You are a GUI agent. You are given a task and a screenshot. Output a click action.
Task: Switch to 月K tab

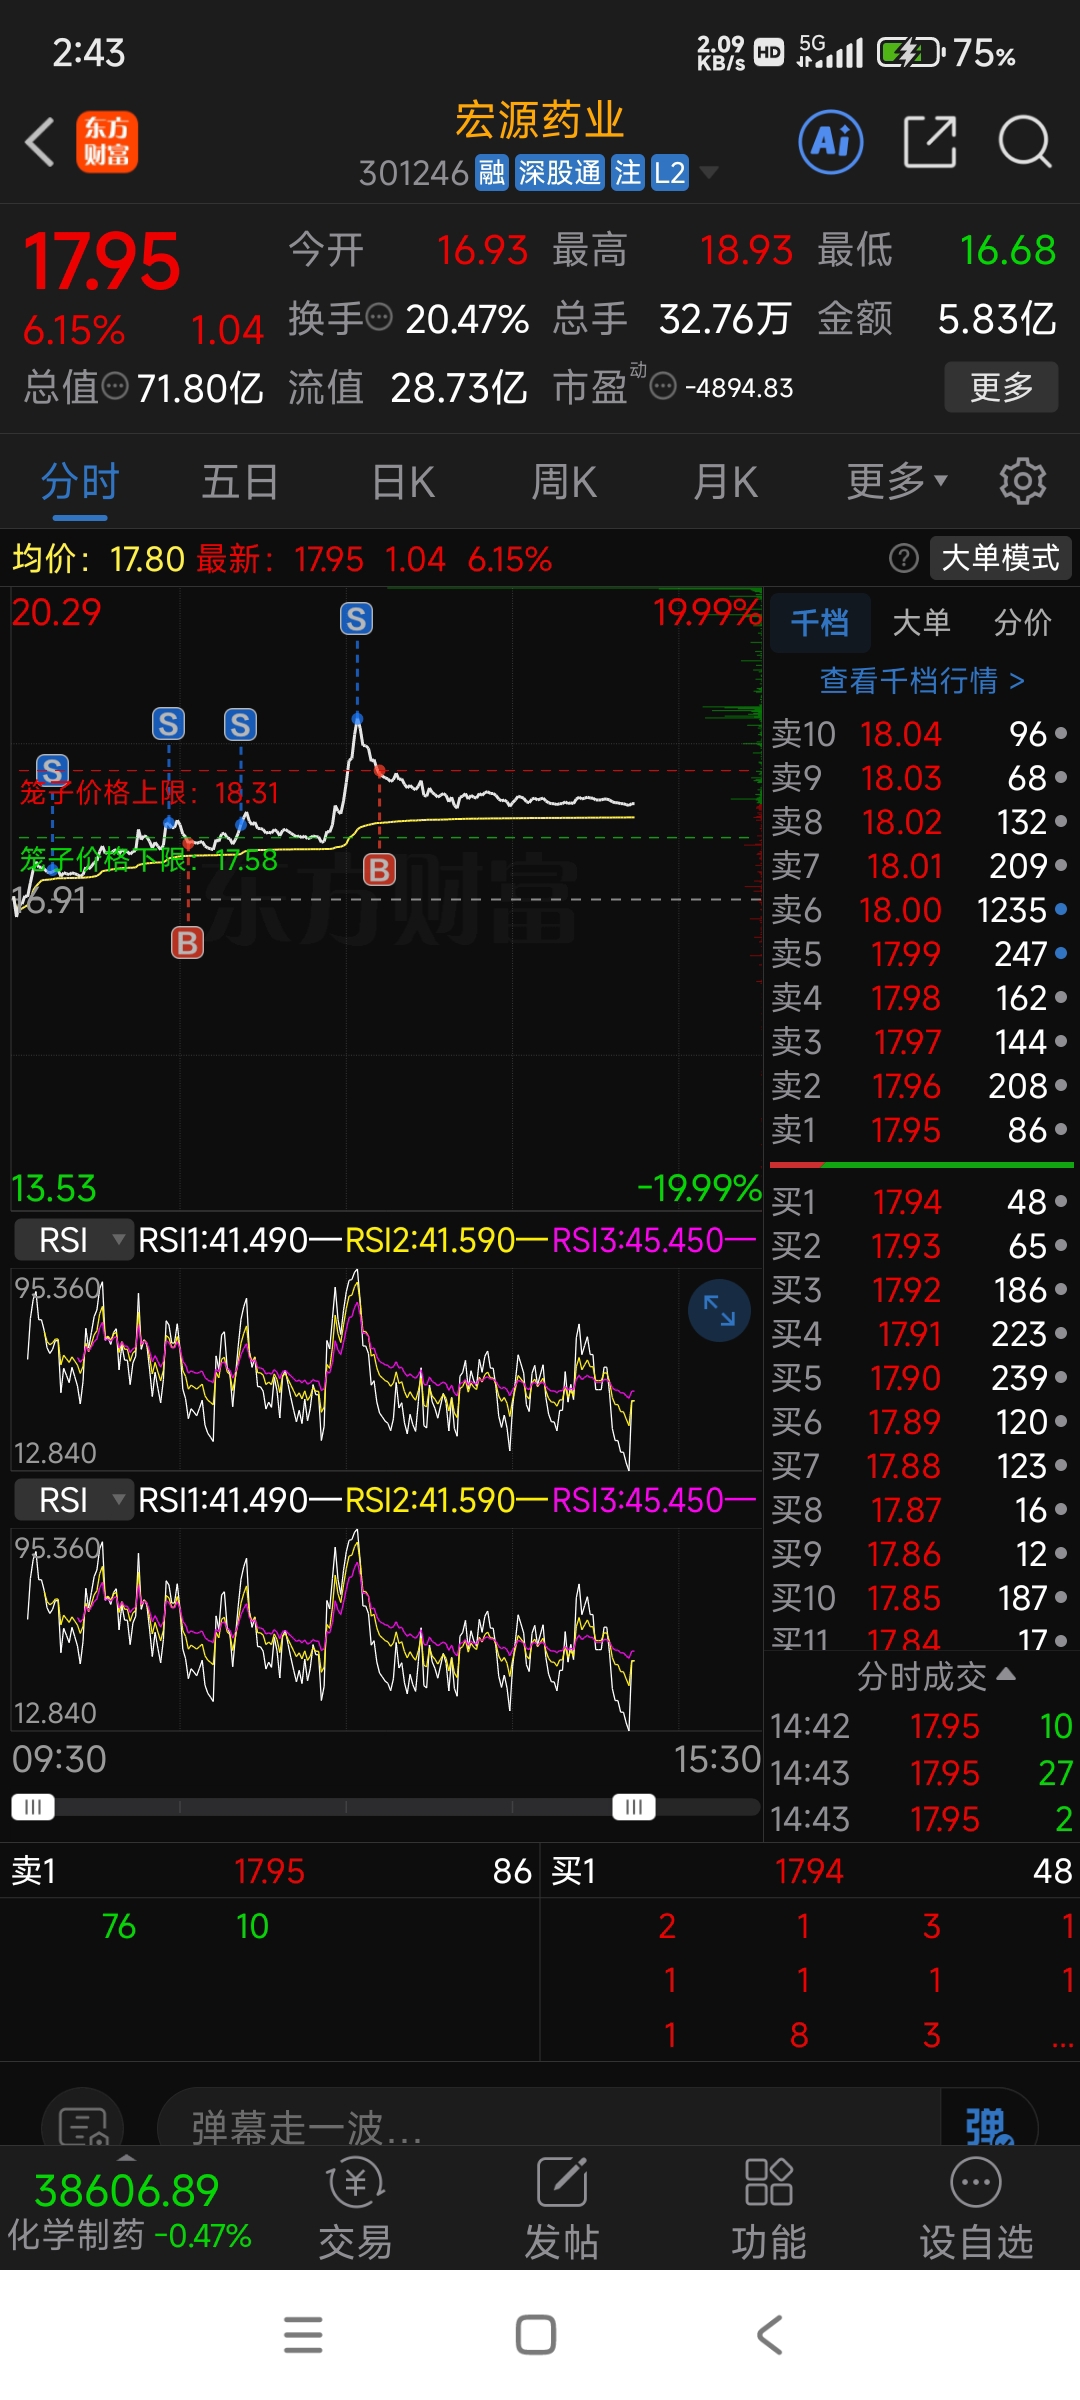pos(726,482)
